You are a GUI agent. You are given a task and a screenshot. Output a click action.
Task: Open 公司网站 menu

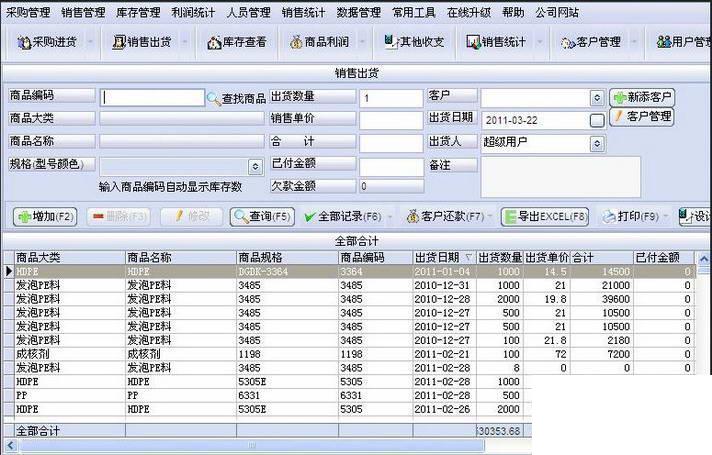pos(557,12)
